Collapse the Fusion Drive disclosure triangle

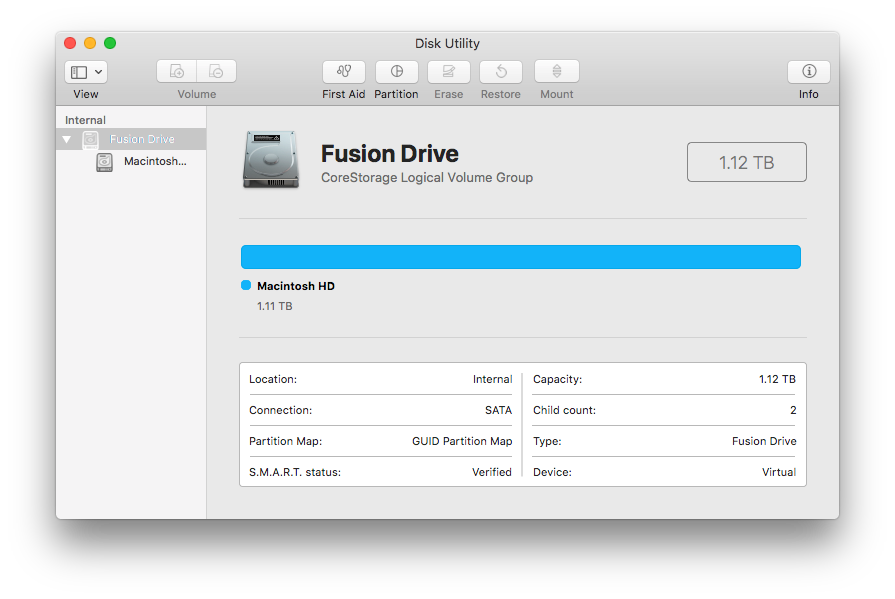(x=67, y=140)
